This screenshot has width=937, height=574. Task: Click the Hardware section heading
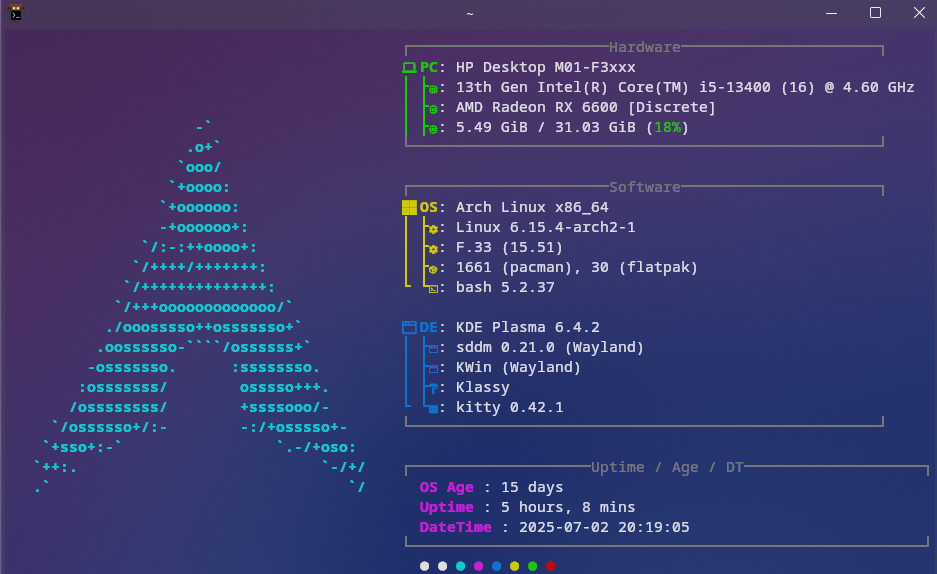[x=645, y=47]
